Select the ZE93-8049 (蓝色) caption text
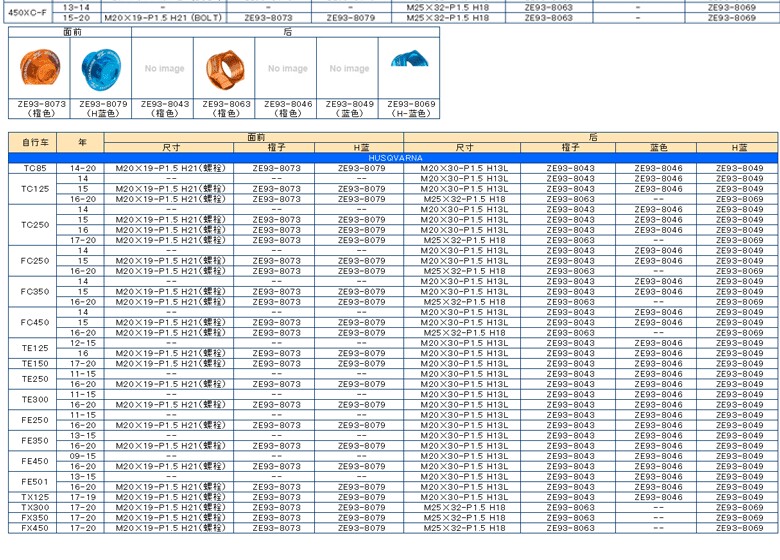 [x=349, y=108]
